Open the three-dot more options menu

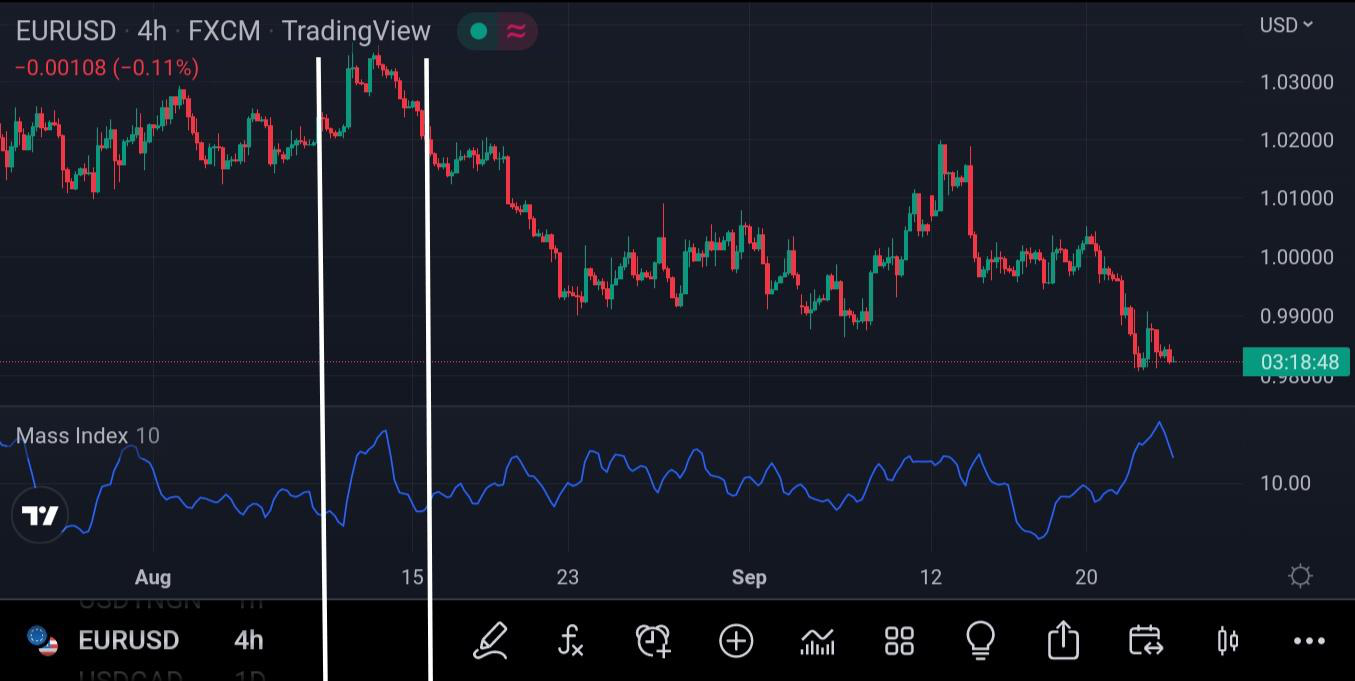[1309, 640]
